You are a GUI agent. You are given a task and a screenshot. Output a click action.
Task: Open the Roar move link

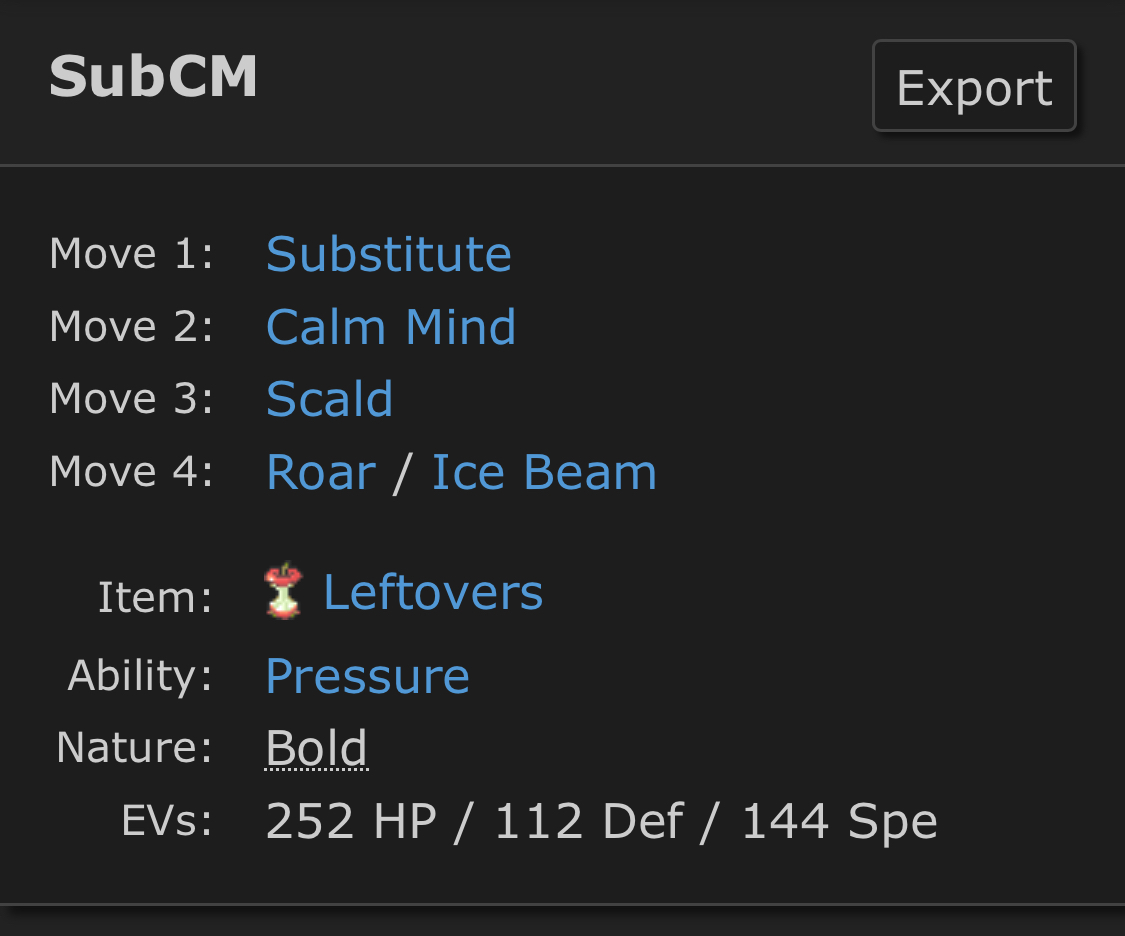[x=320, y=472]
